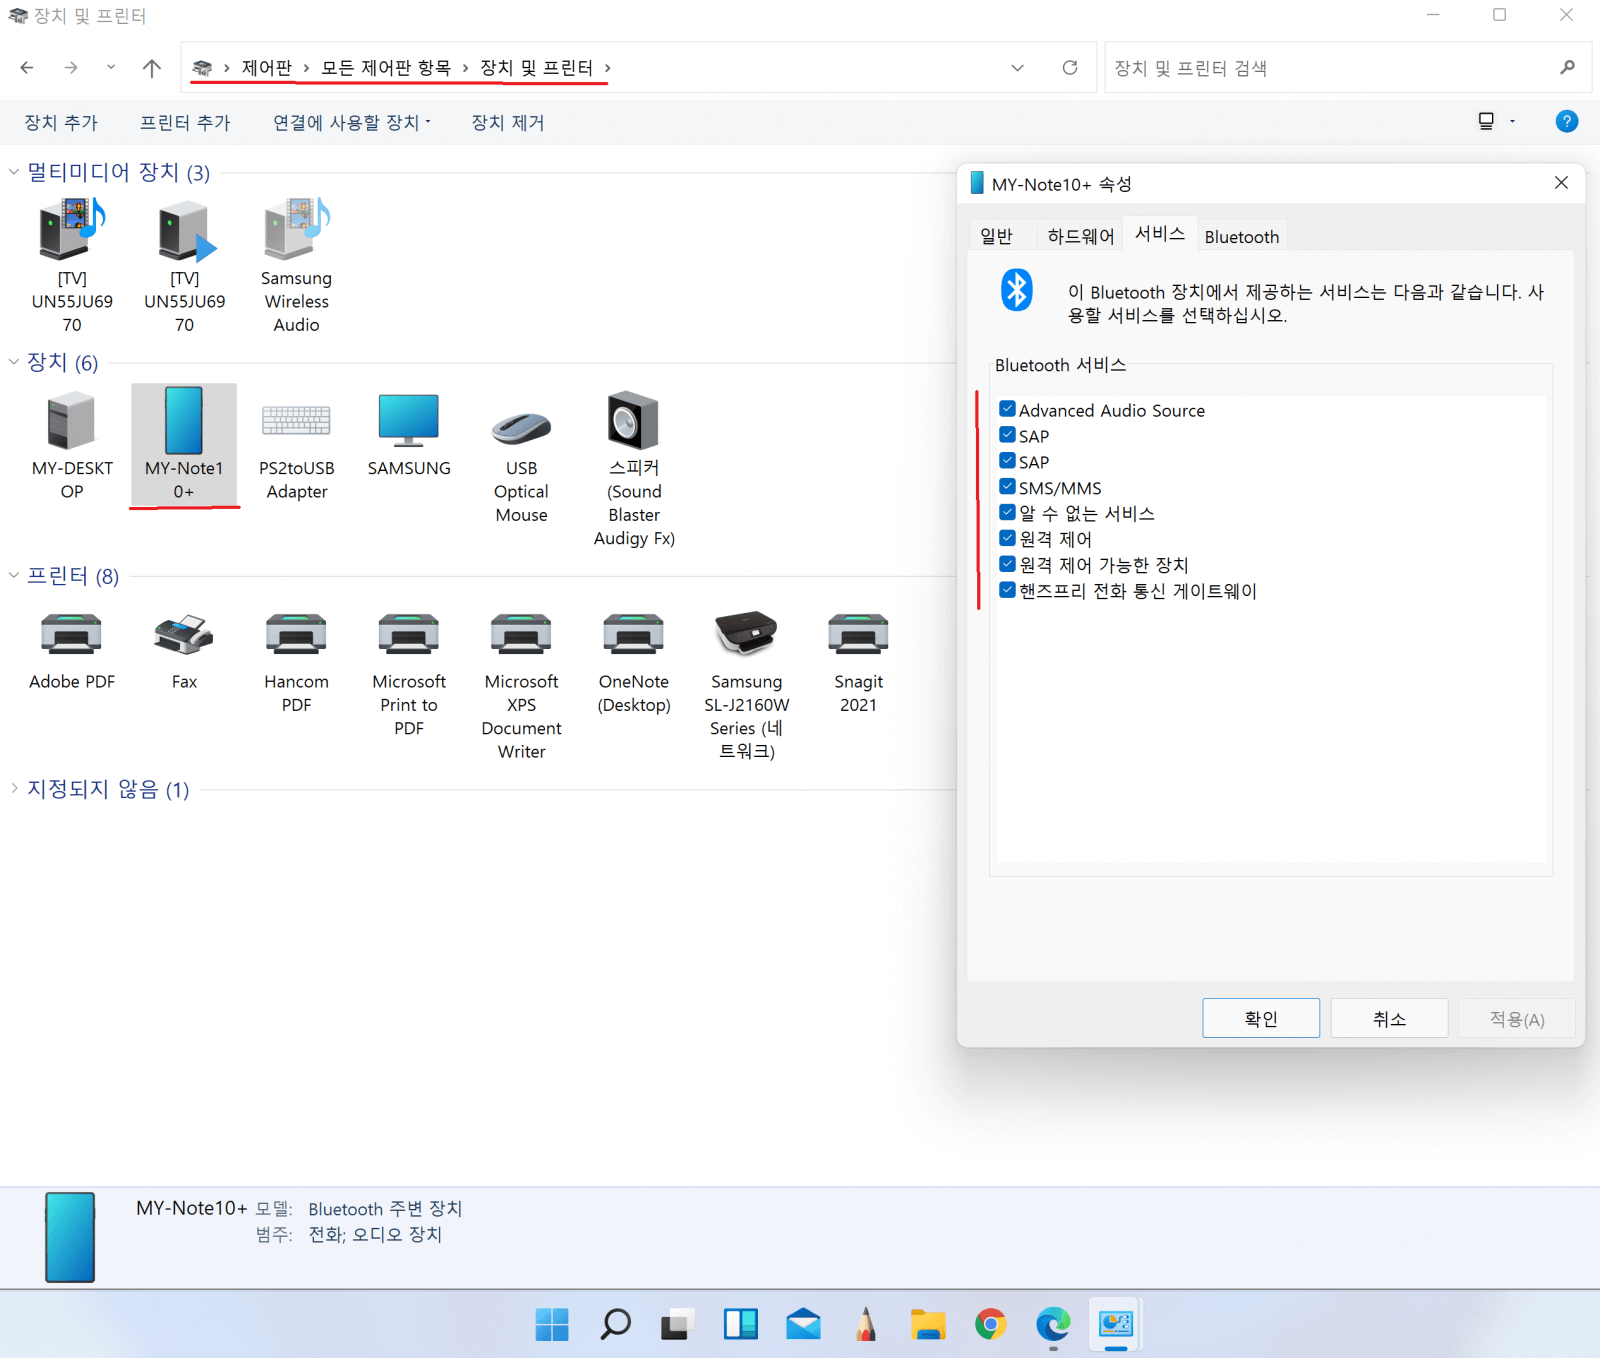The image size is (1600, 1358).
Task: Uncheck the SMS/MMS service checkbox
Action: (x=1007, y=487)
